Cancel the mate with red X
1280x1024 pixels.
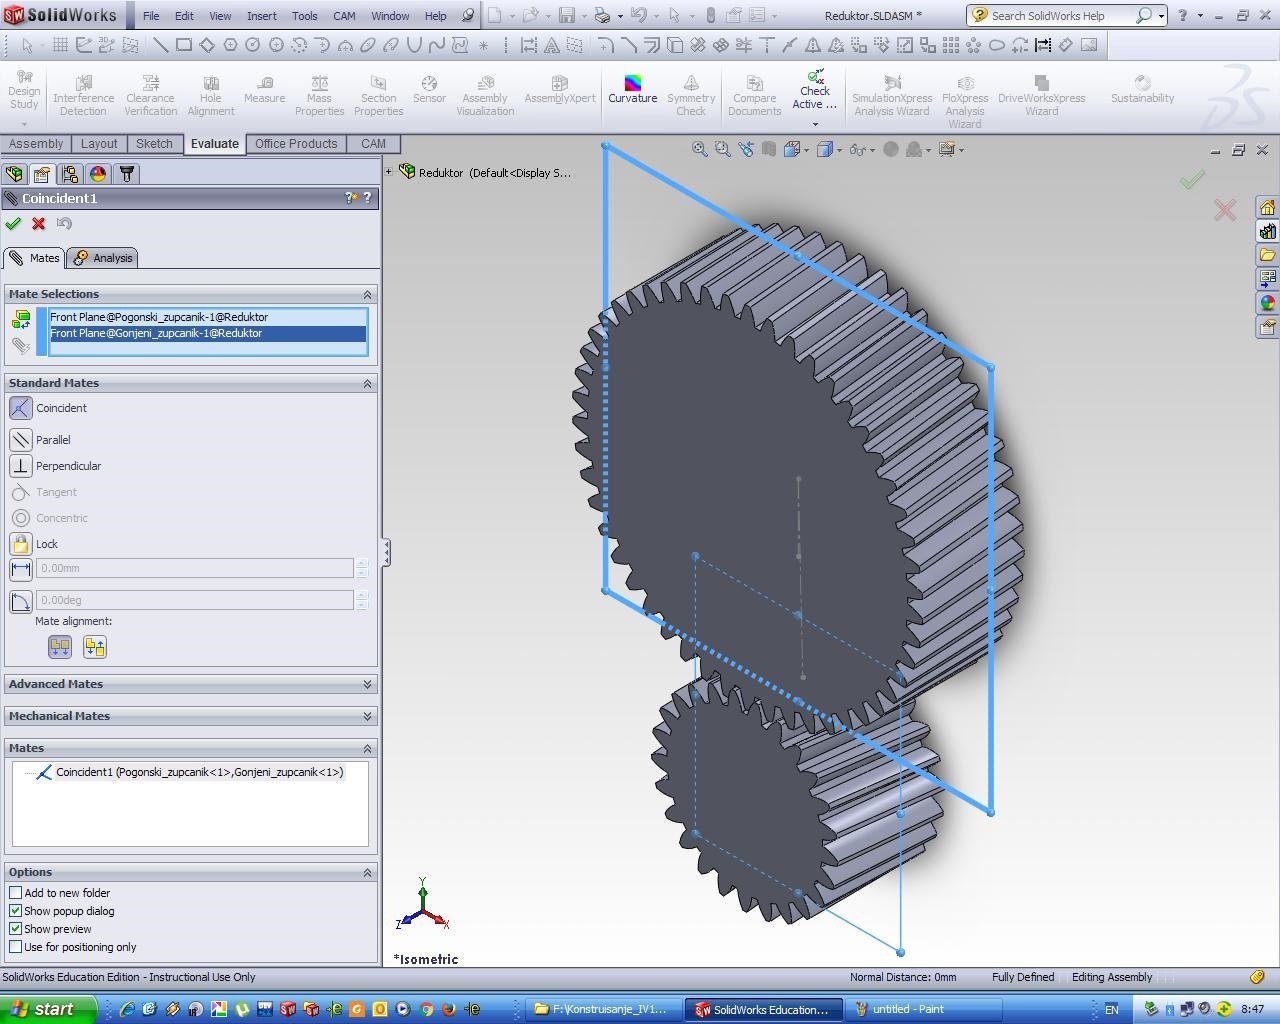tap(39, 223)
